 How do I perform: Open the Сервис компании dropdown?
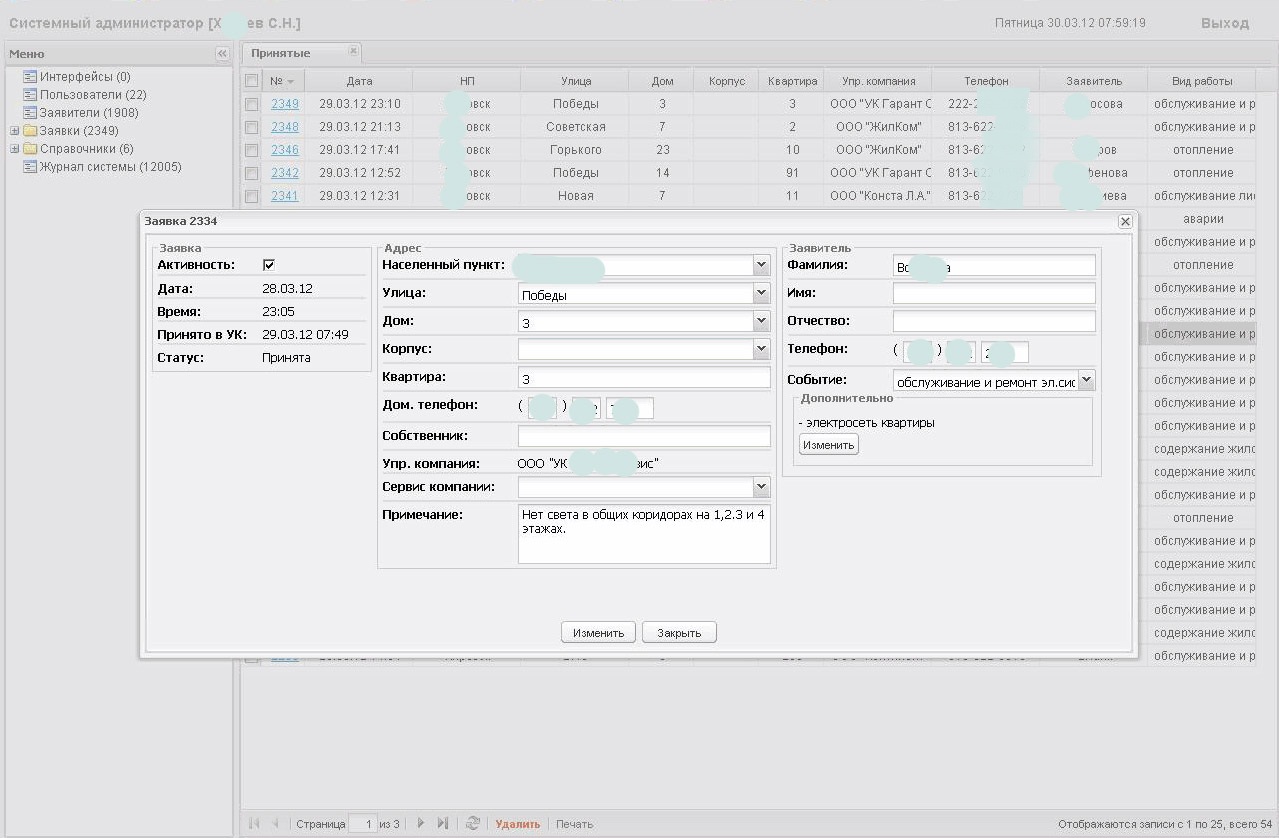762,487
